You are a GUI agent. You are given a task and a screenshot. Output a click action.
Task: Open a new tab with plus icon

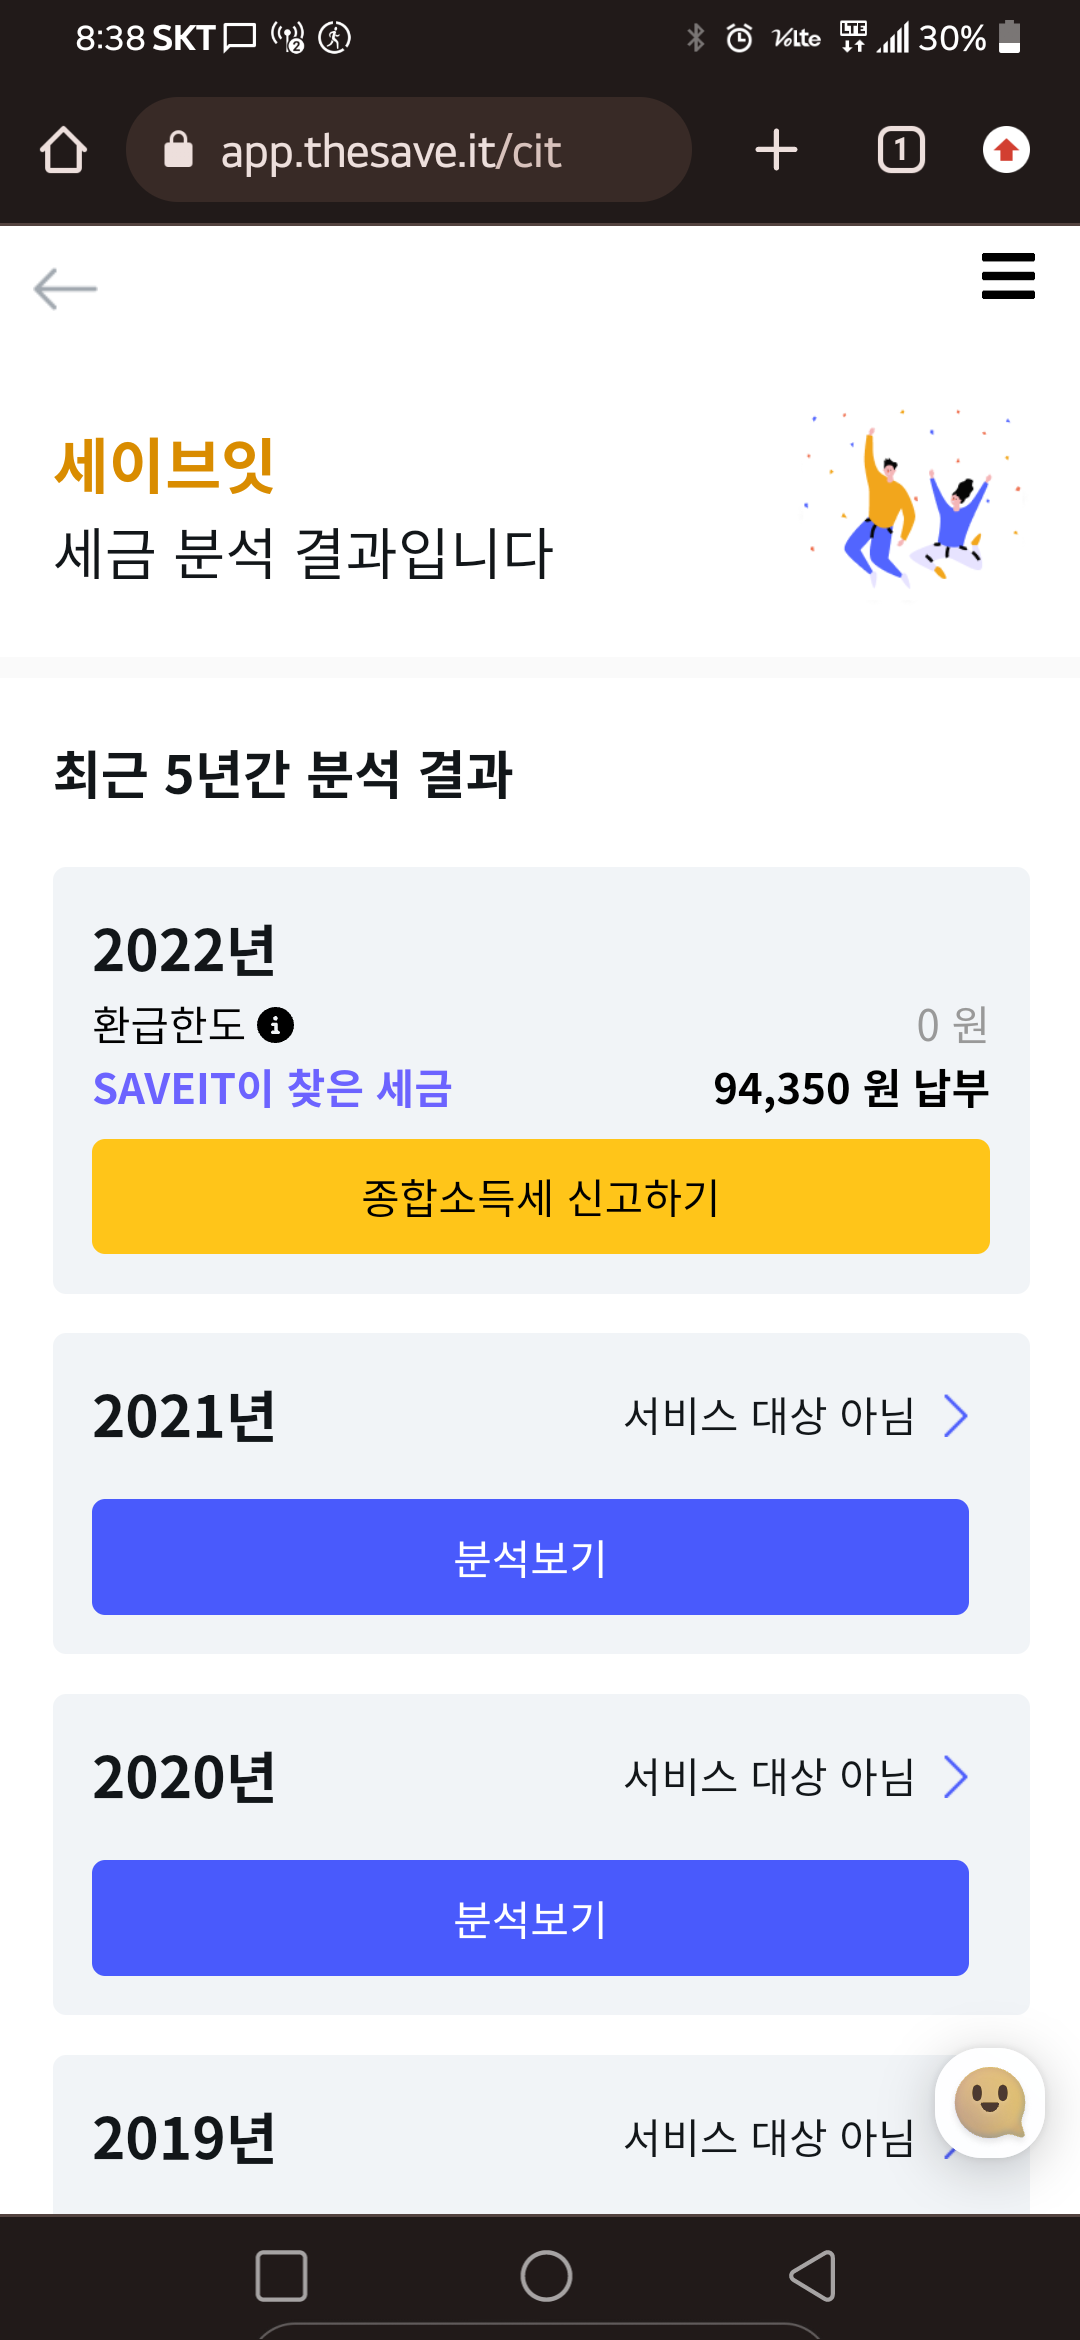pos(776,150)
